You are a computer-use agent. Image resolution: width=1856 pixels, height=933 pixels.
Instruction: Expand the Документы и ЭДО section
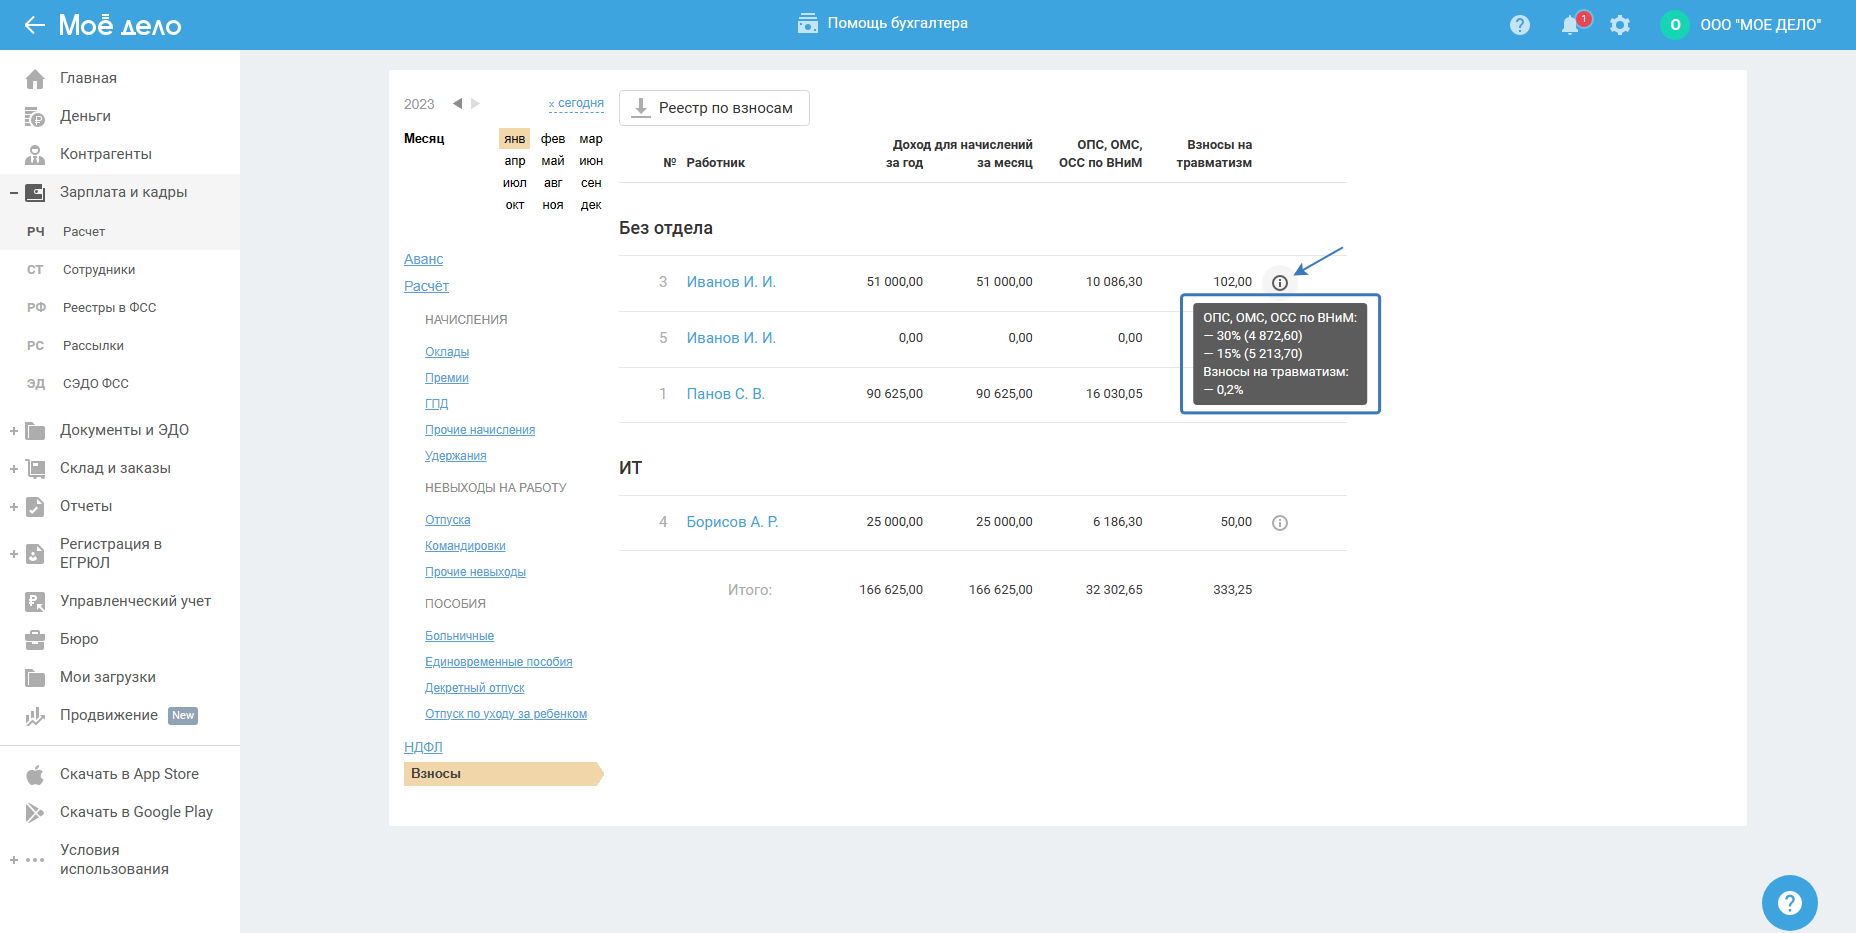pos(14,431)
